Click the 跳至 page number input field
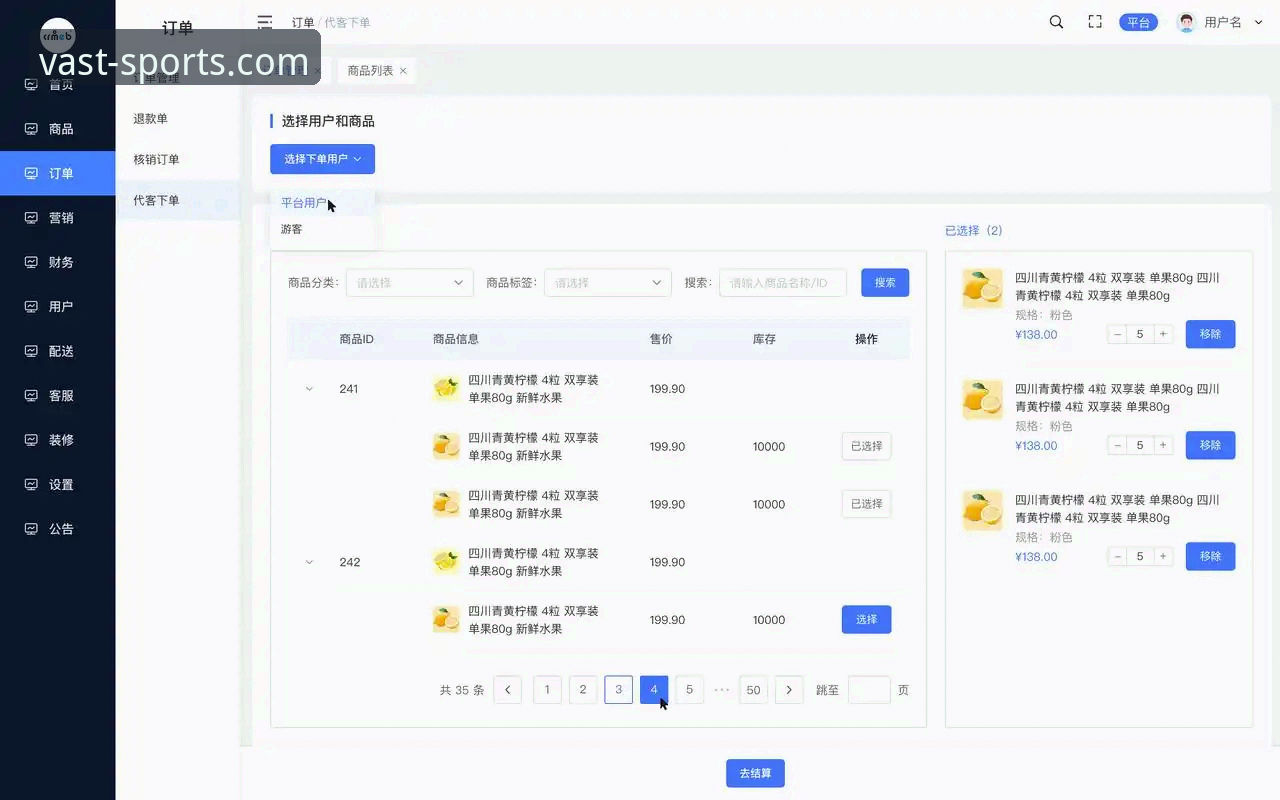Viewport: 1280px width, 800px height. pyautogui.click(x=868, y=689)
